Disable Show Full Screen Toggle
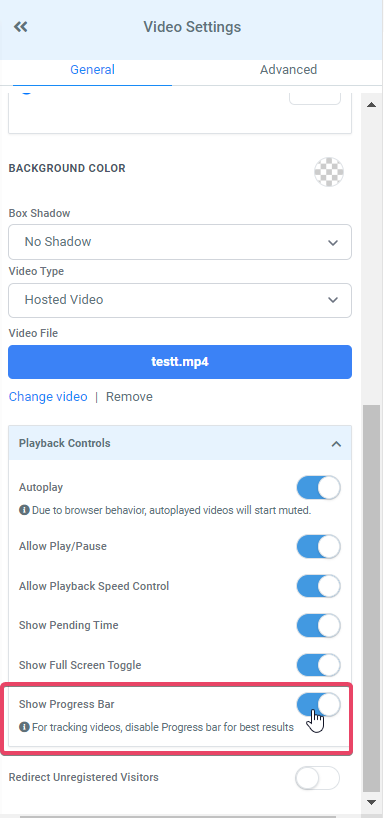Screen dimensions: 384x818 tap(318, 665)
